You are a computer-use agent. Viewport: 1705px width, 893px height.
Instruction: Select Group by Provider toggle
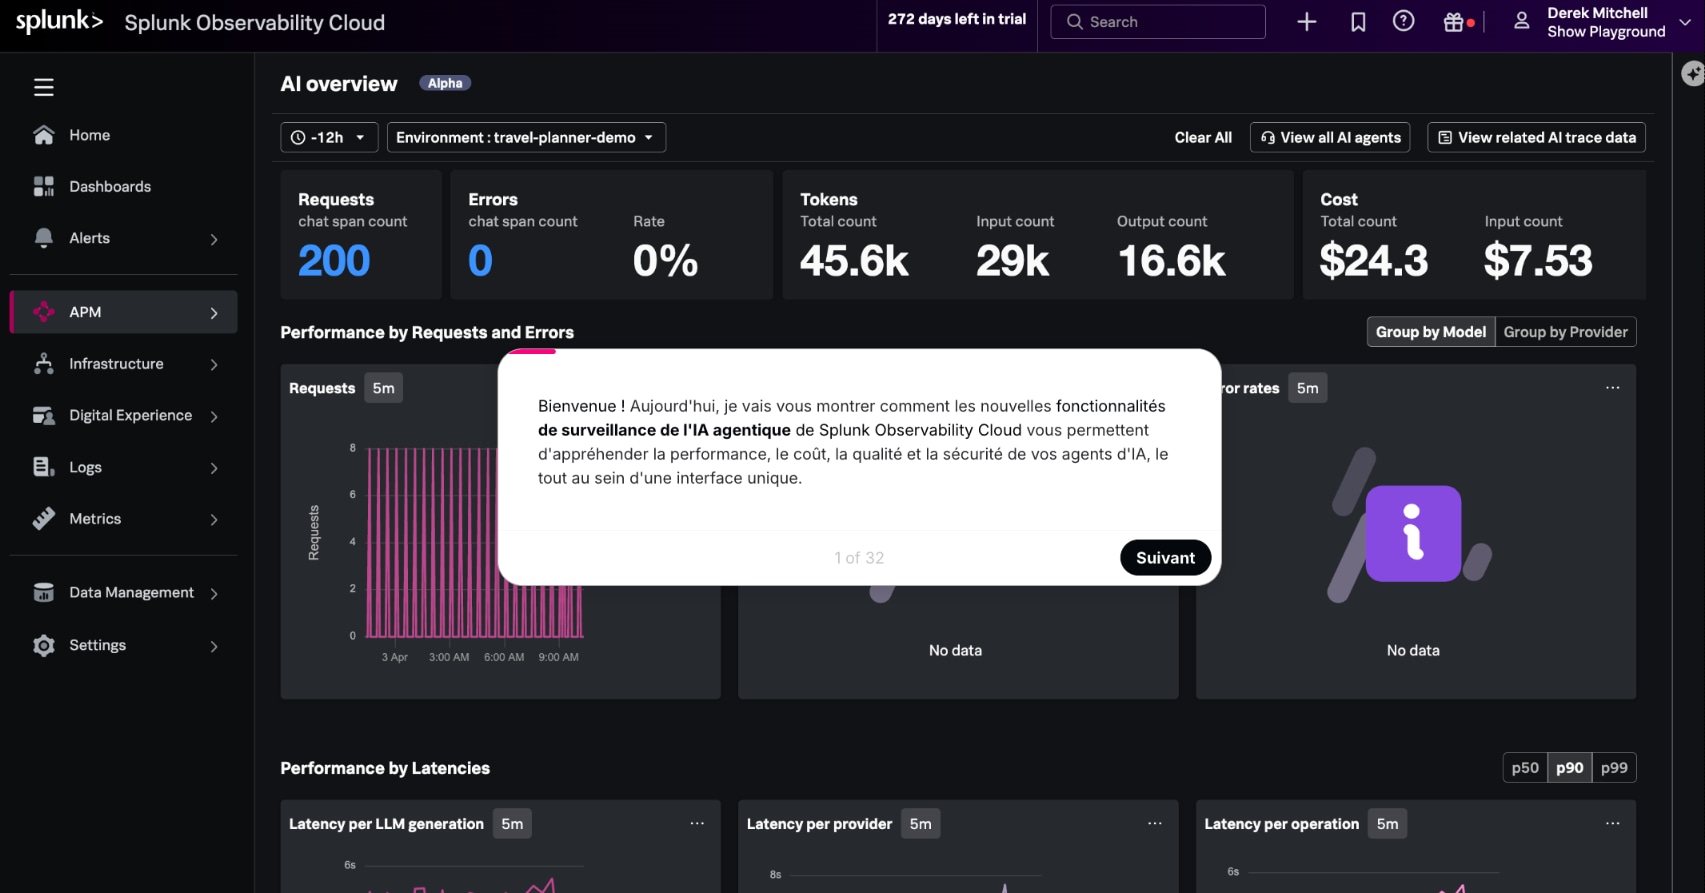pyautogui.click(x=1566, y=332)
